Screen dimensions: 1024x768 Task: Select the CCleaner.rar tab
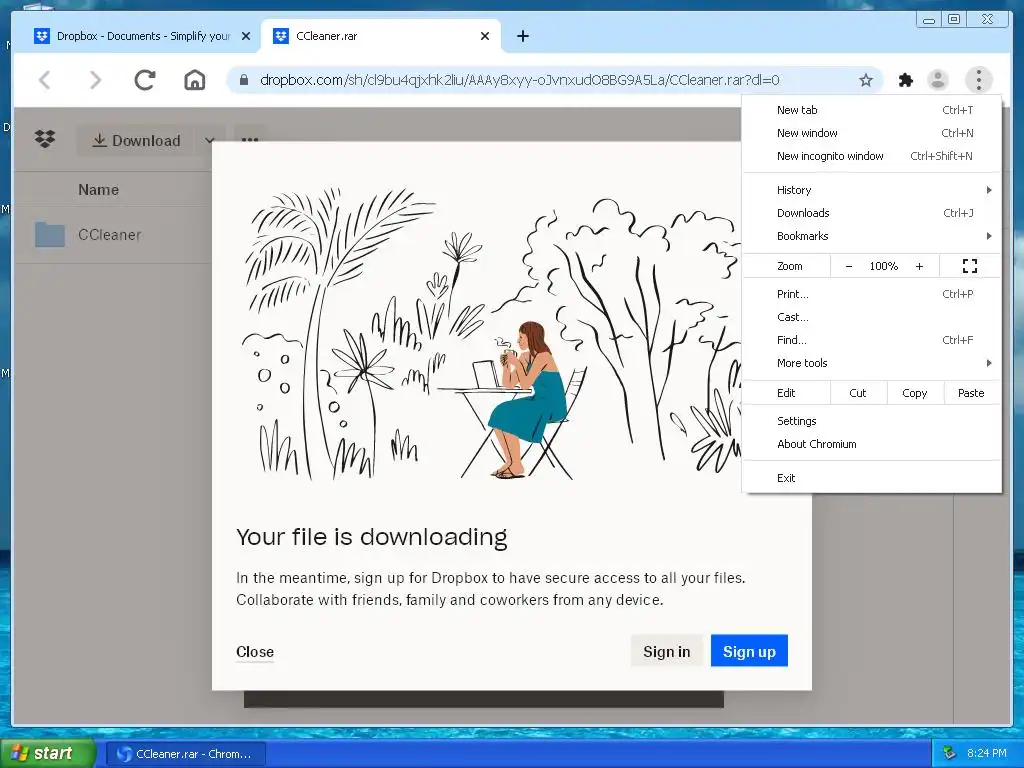[x=380, y=36]
